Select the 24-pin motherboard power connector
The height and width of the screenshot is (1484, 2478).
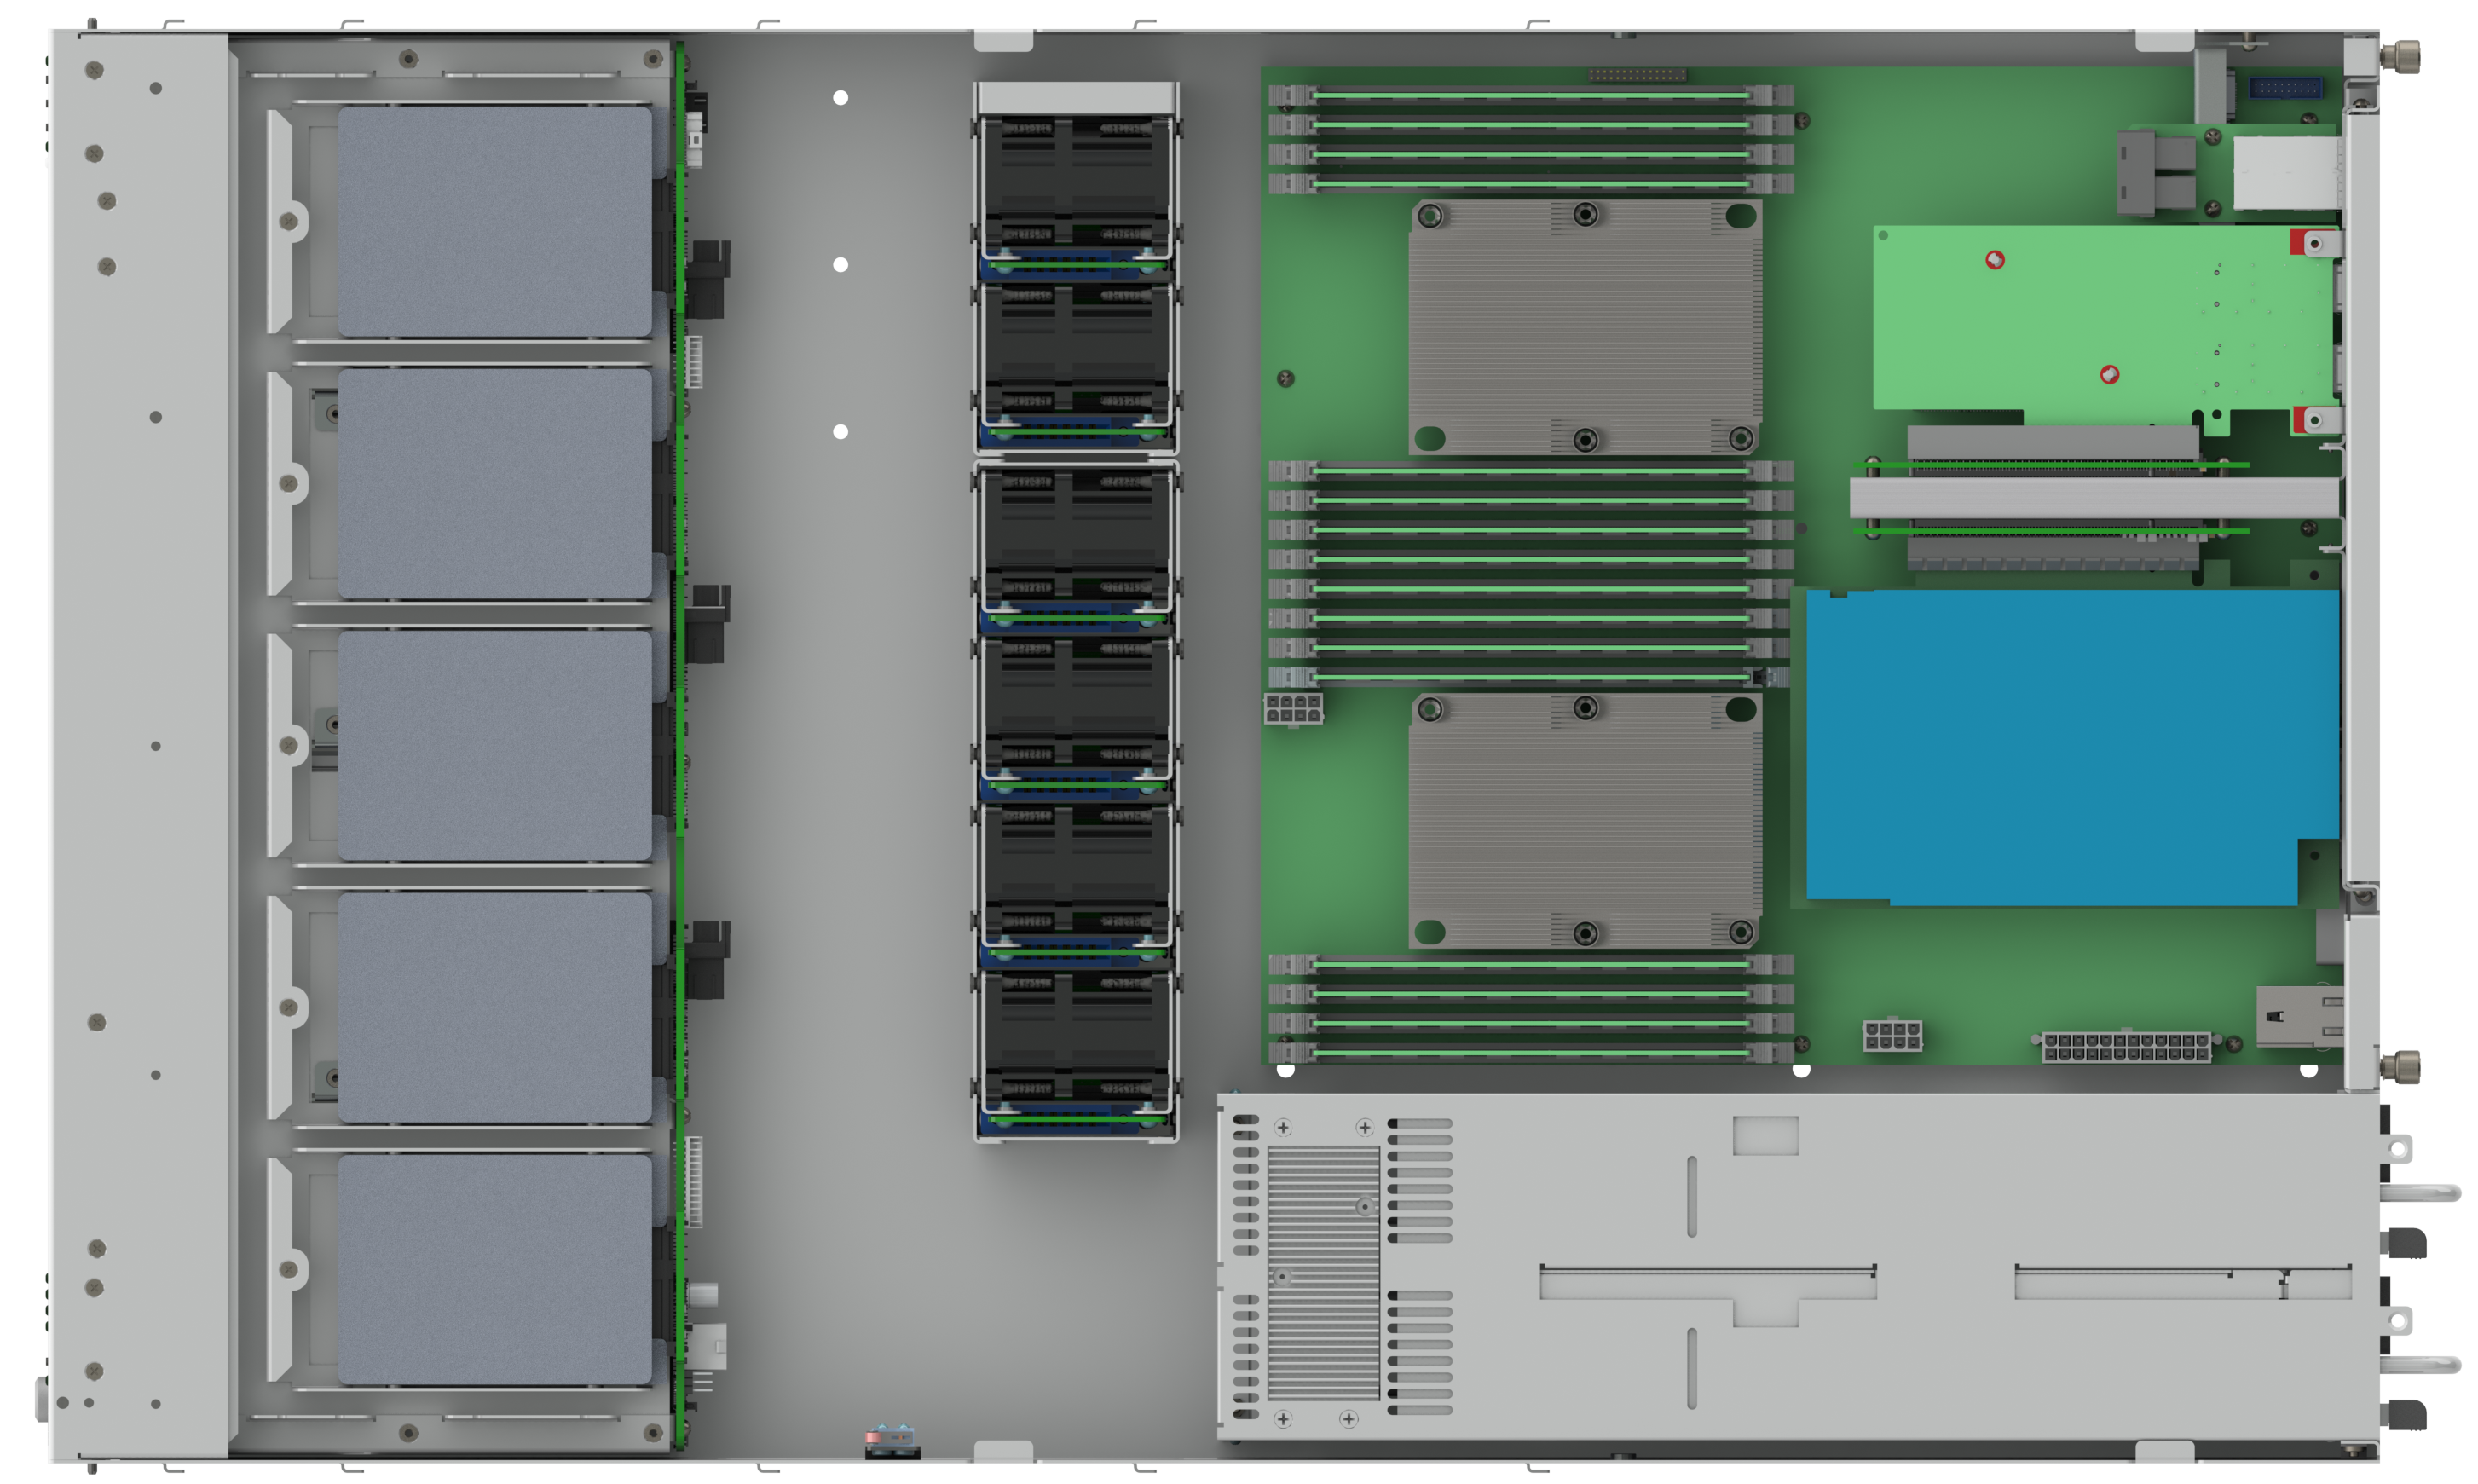(2125, 1047)
